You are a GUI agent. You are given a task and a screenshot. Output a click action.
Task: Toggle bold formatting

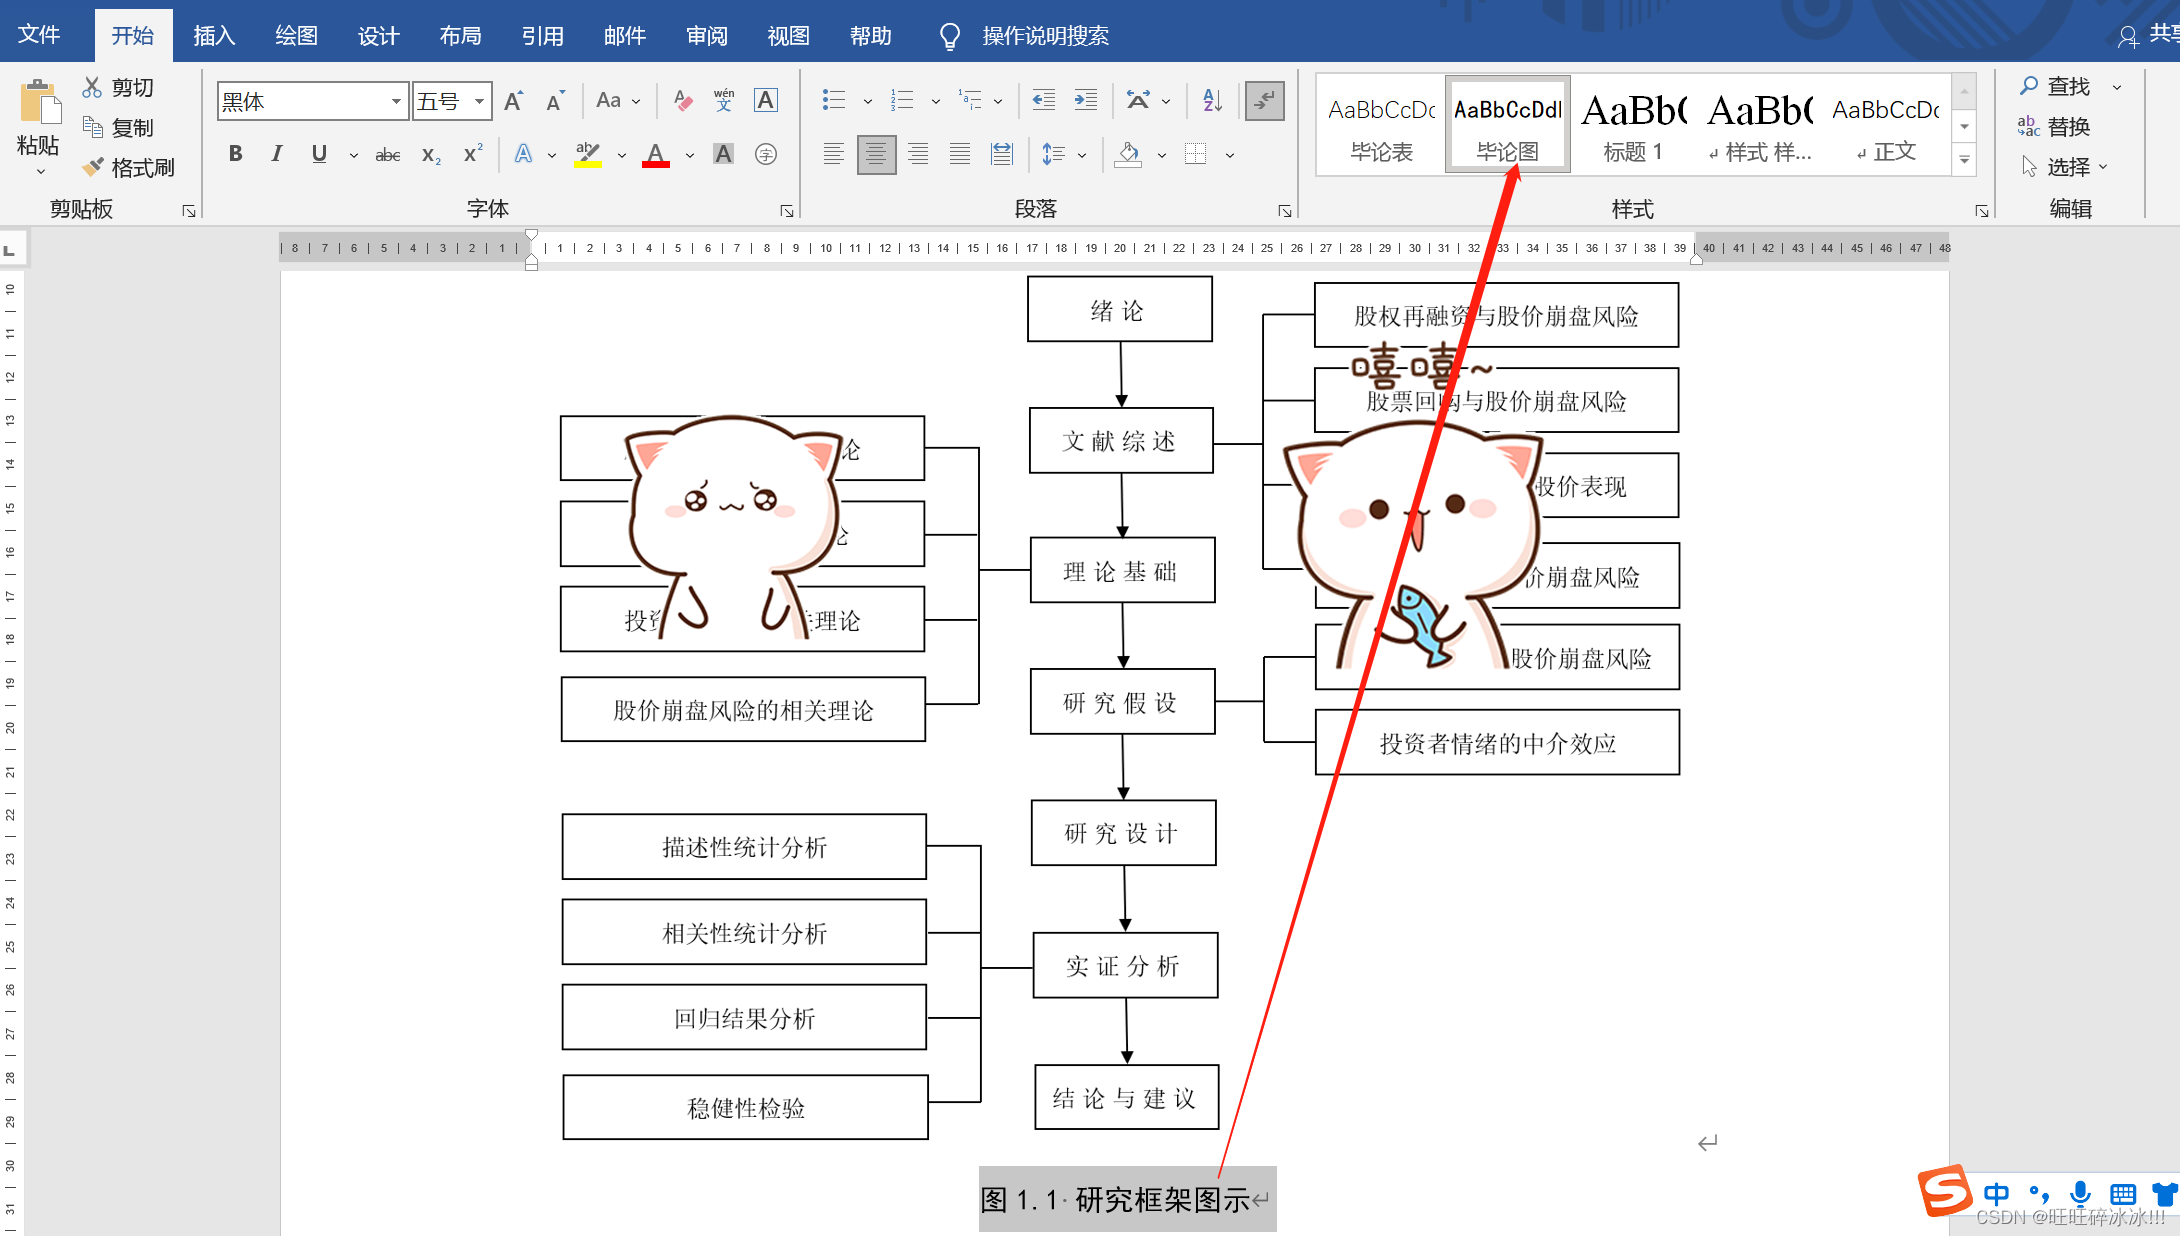(235, 154)
